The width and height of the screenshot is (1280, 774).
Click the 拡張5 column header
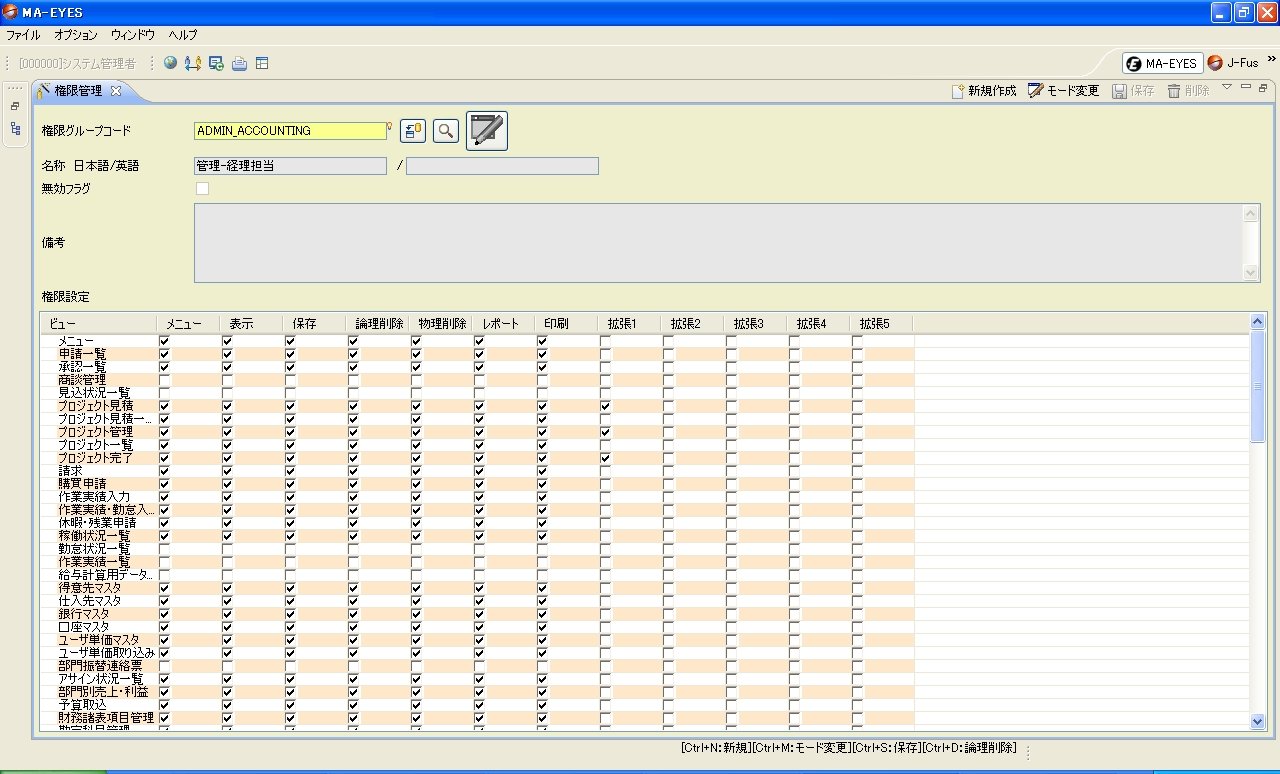pos(881,324)
